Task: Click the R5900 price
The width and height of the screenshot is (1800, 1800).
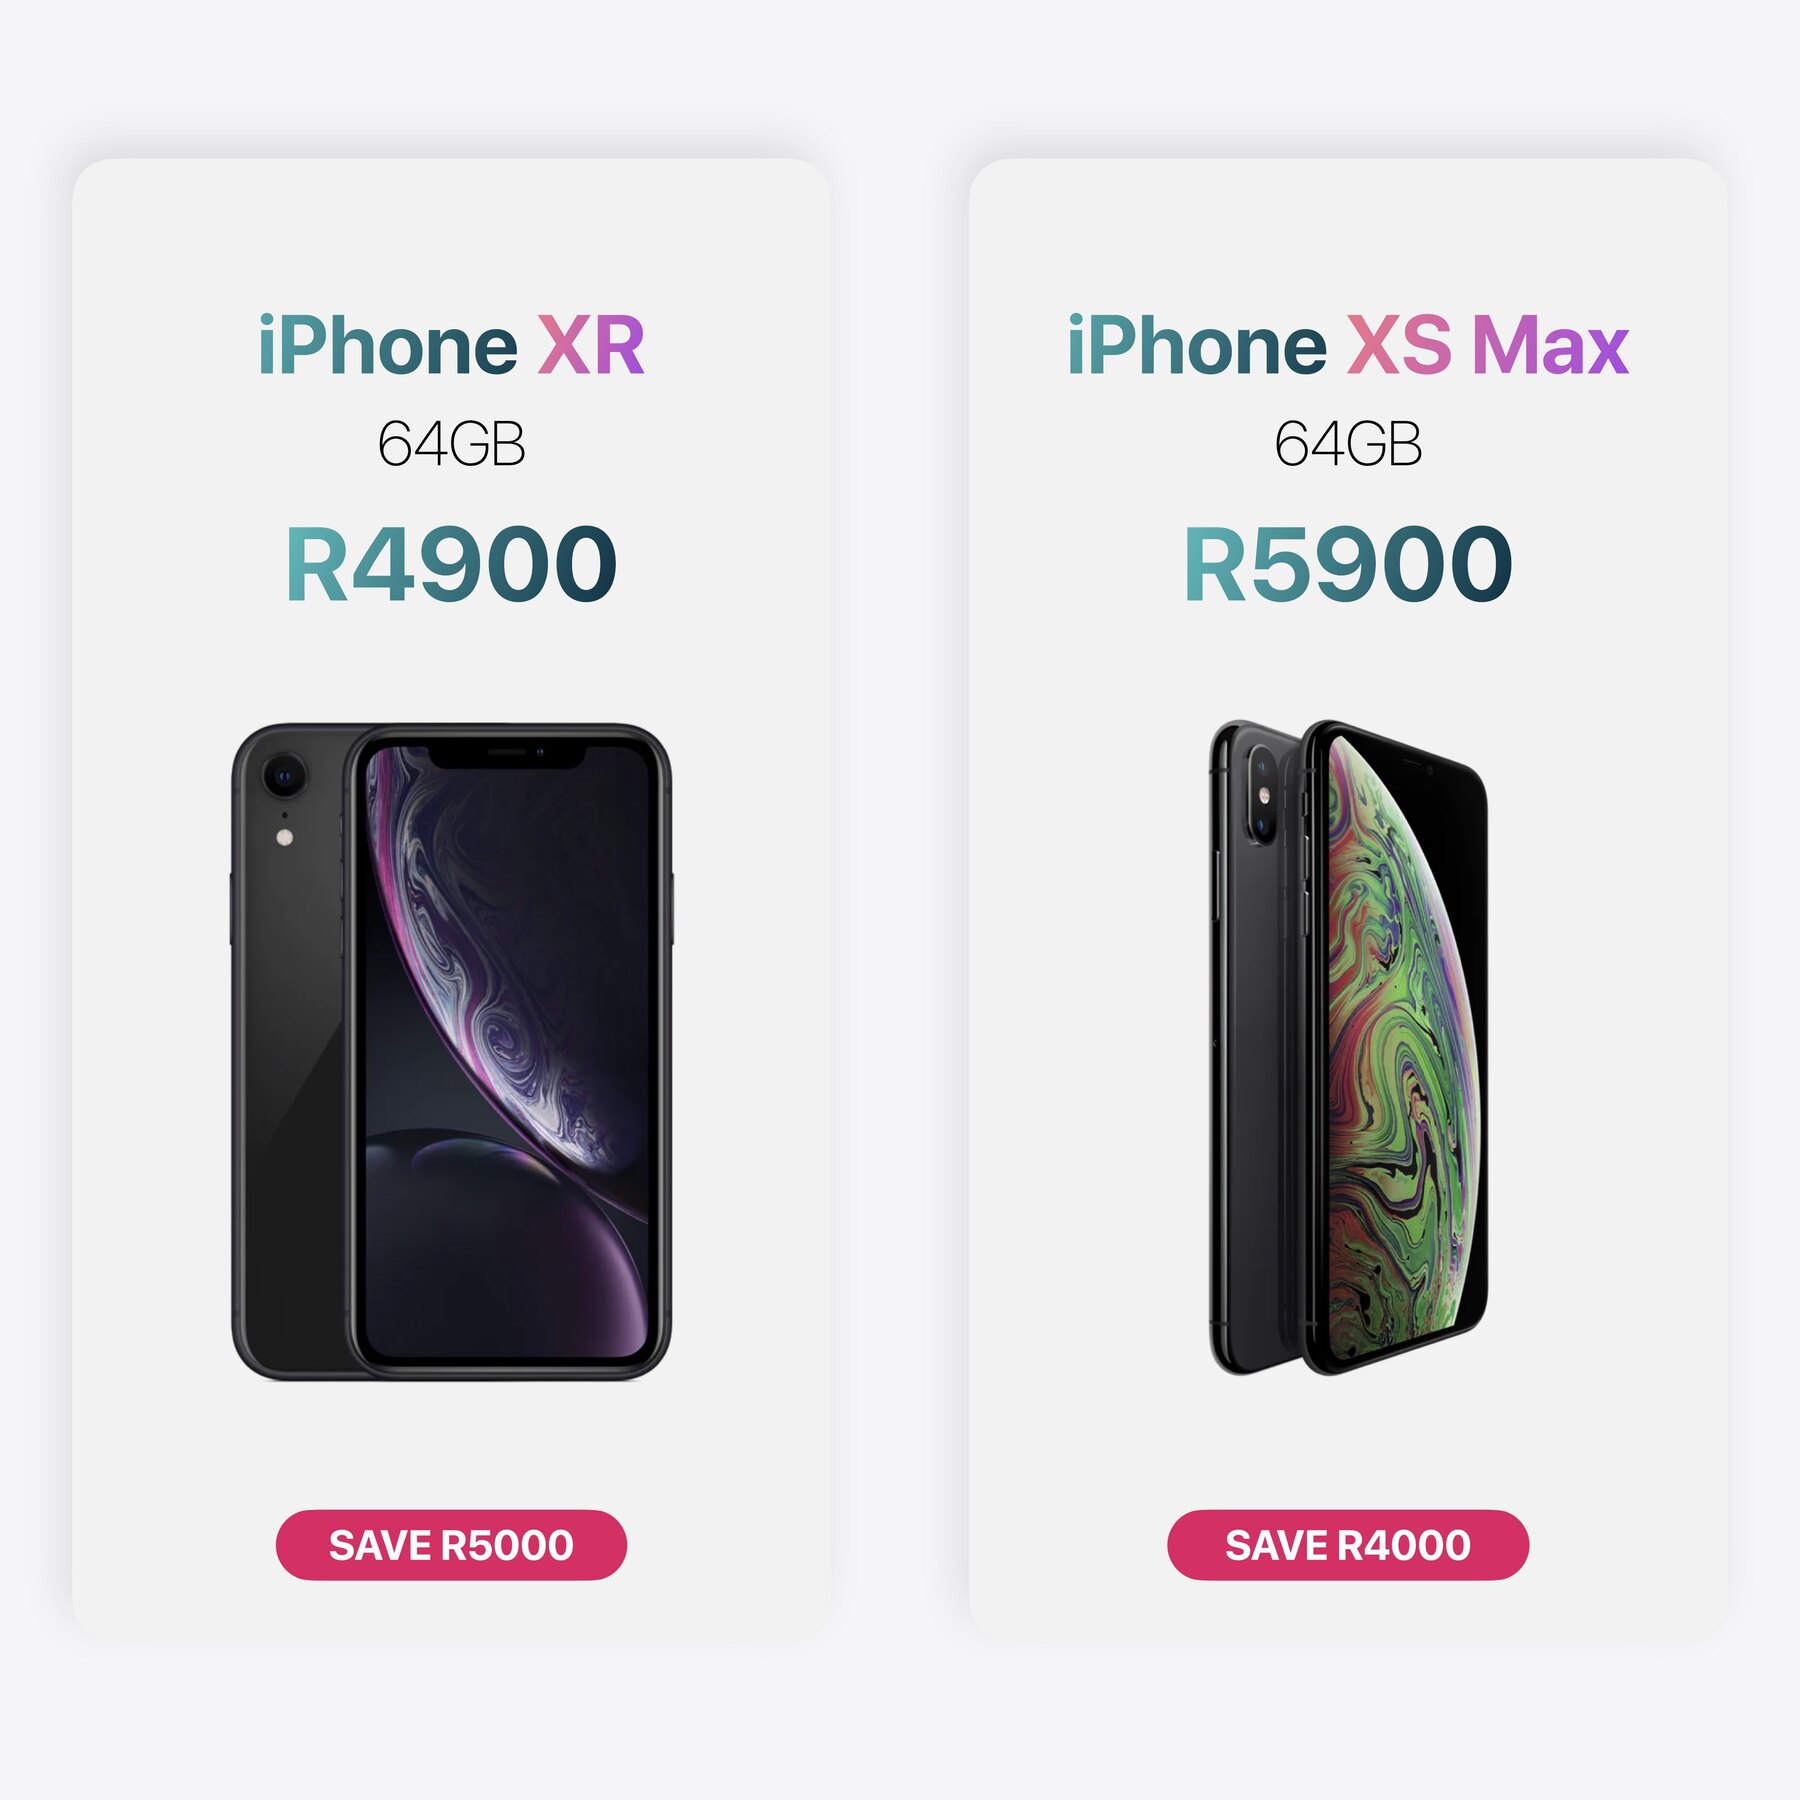Action: pyautogui.click(x=1348, y=564)
